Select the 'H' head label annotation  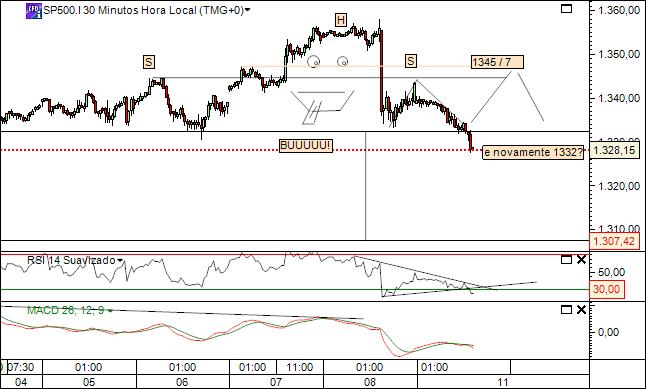[341, 20]
